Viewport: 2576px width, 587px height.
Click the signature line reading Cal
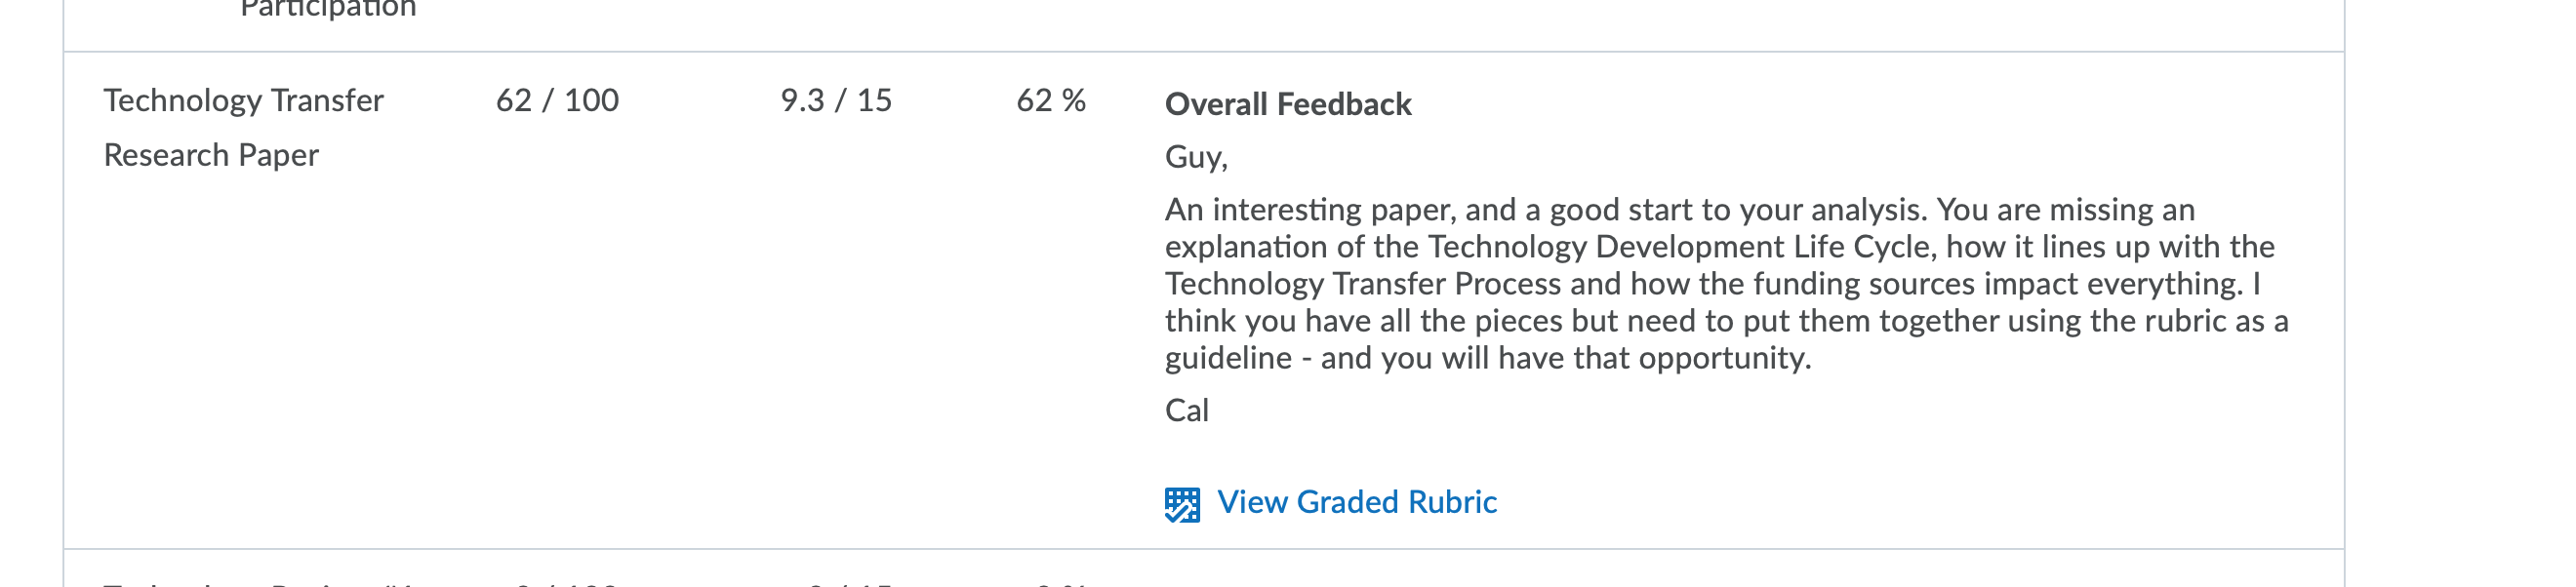click(1187, 410)
